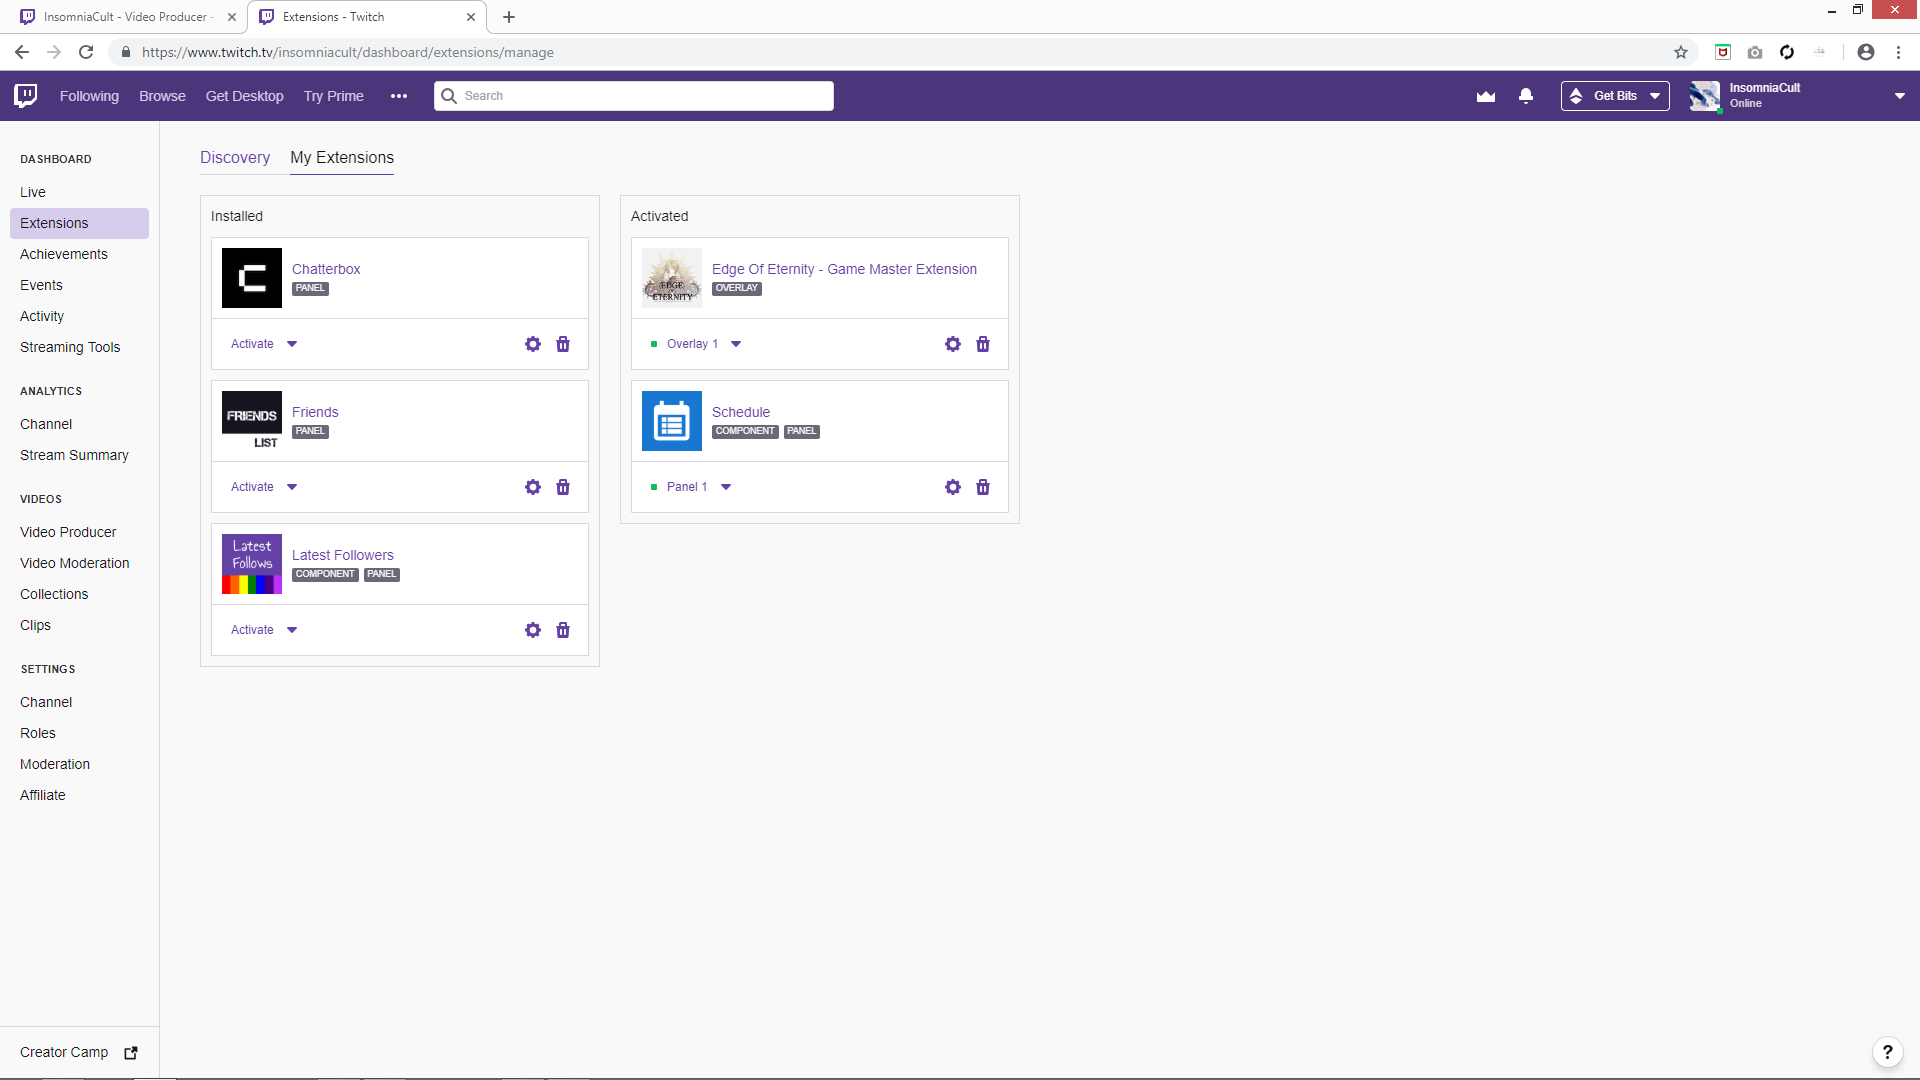The width and height of the screenshot is (1920, 1080).
Task: Click the Following nav link
Action: pyautogui.click(x=89, y=96)
